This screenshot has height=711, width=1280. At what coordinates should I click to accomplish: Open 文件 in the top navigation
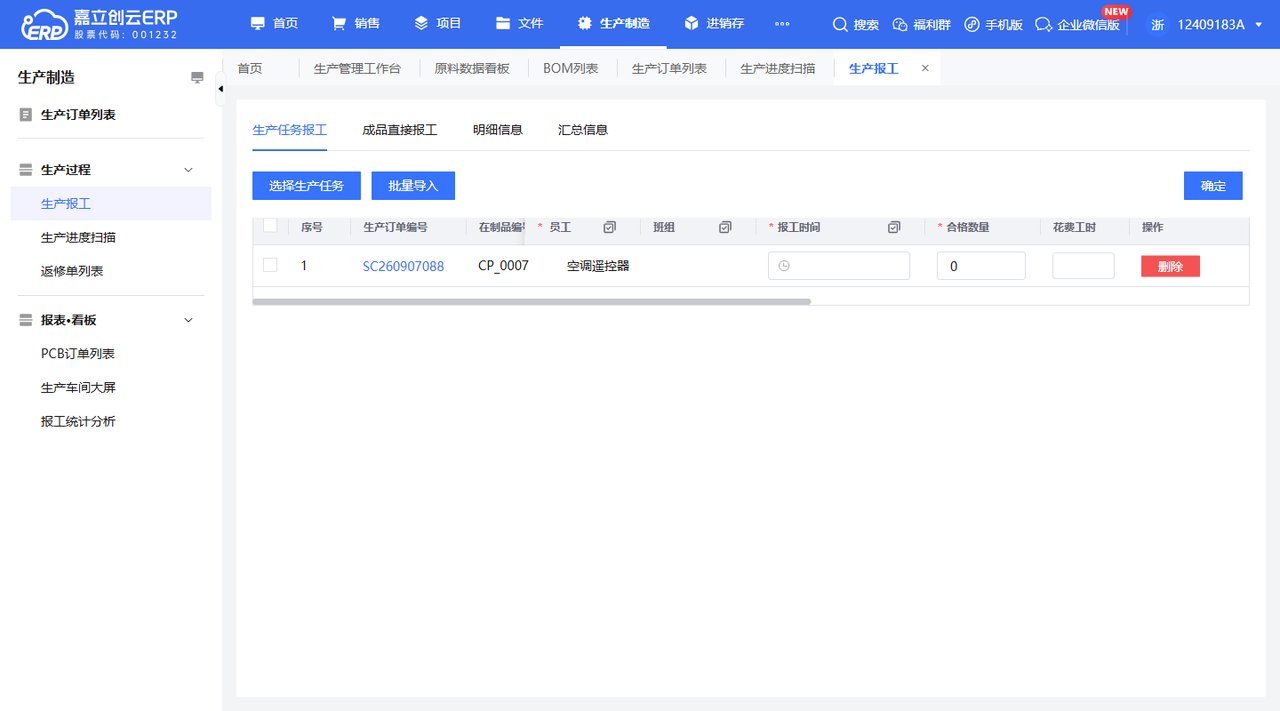520,24
